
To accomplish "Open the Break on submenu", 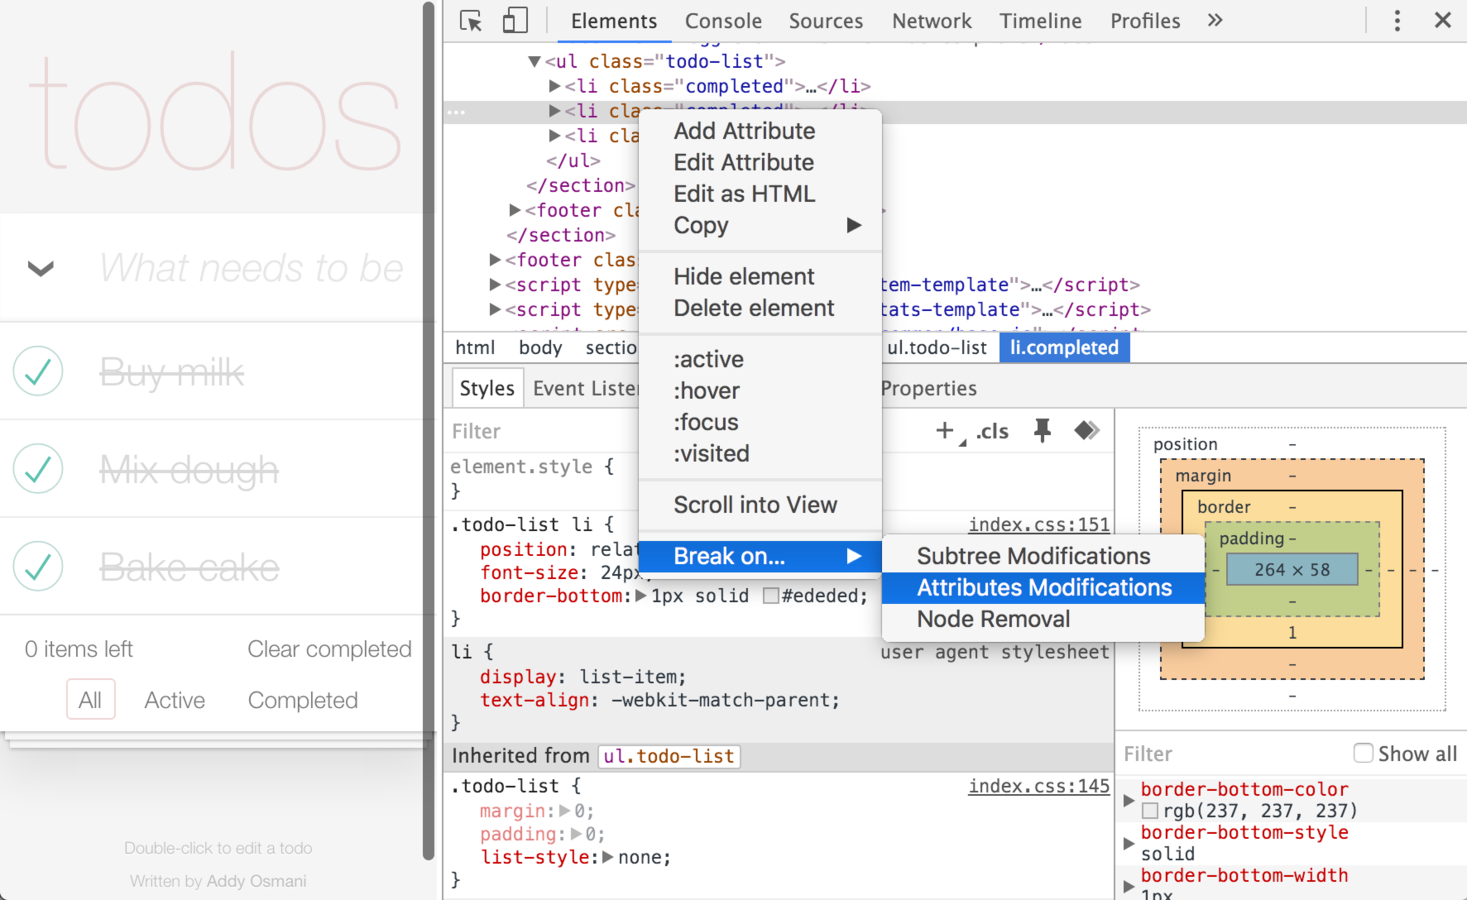I will (x=760, y=556).
